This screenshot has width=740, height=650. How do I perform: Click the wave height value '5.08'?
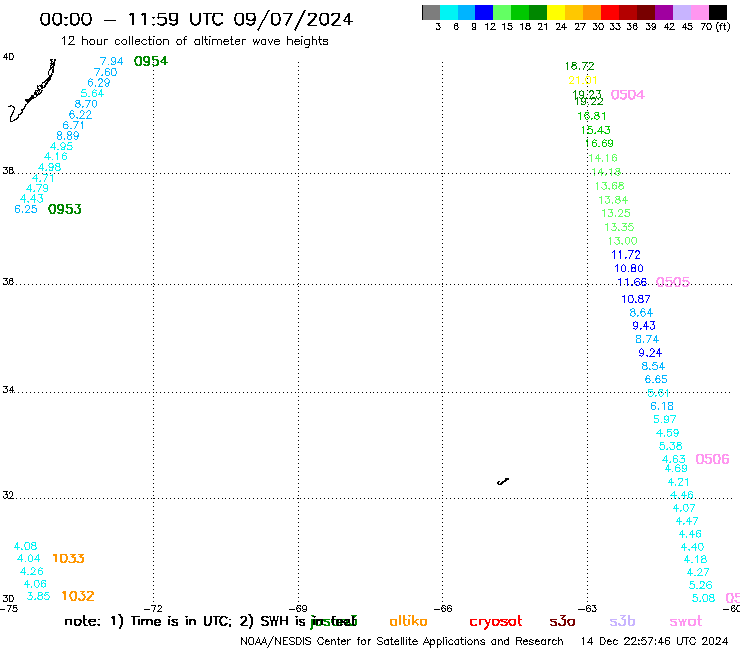tap(703, 599)
